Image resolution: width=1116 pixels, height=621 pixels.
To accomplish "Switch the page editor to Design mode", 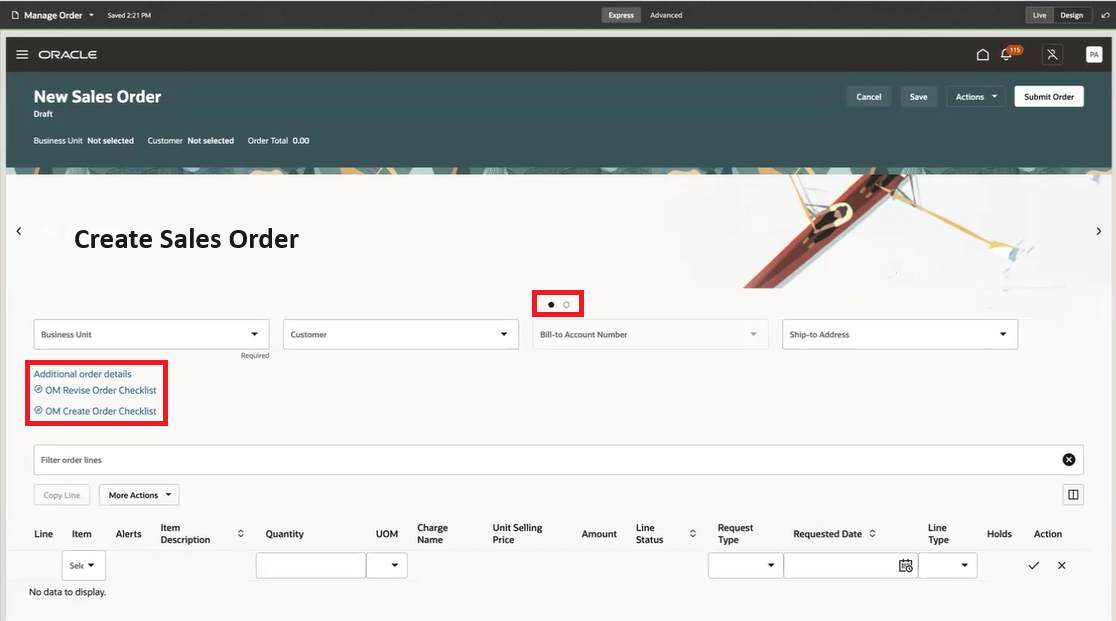I will pos(1071,15).
